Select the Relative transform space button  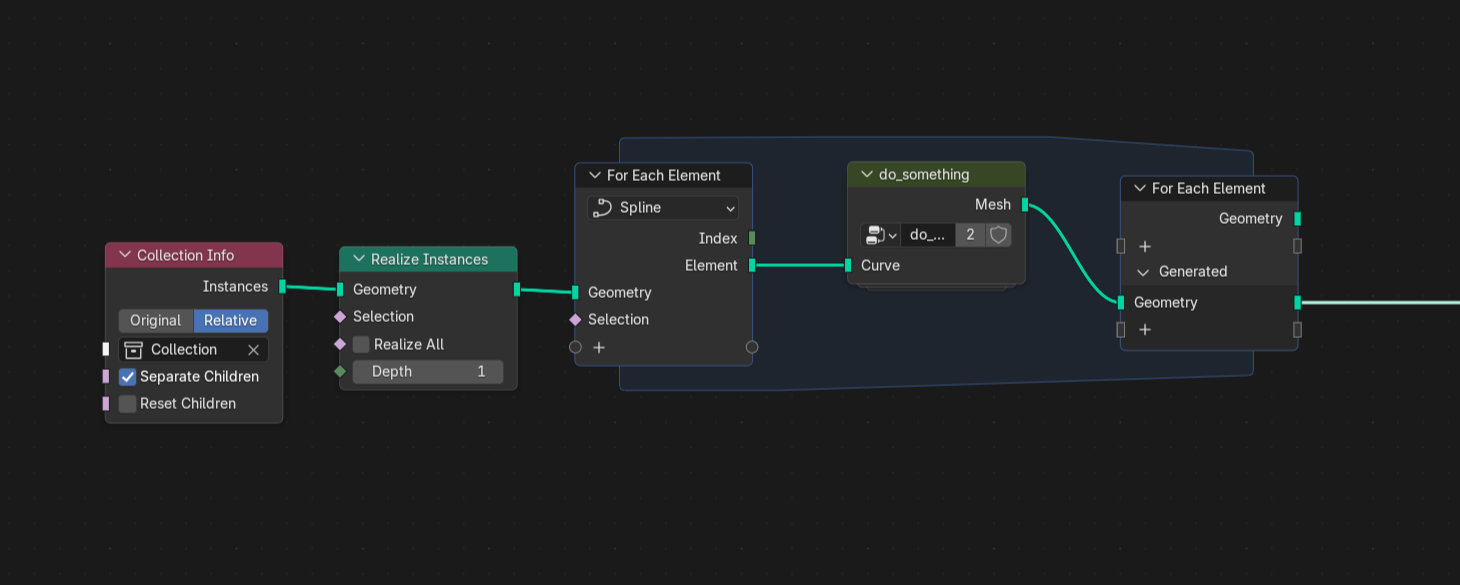coord(231,321)
